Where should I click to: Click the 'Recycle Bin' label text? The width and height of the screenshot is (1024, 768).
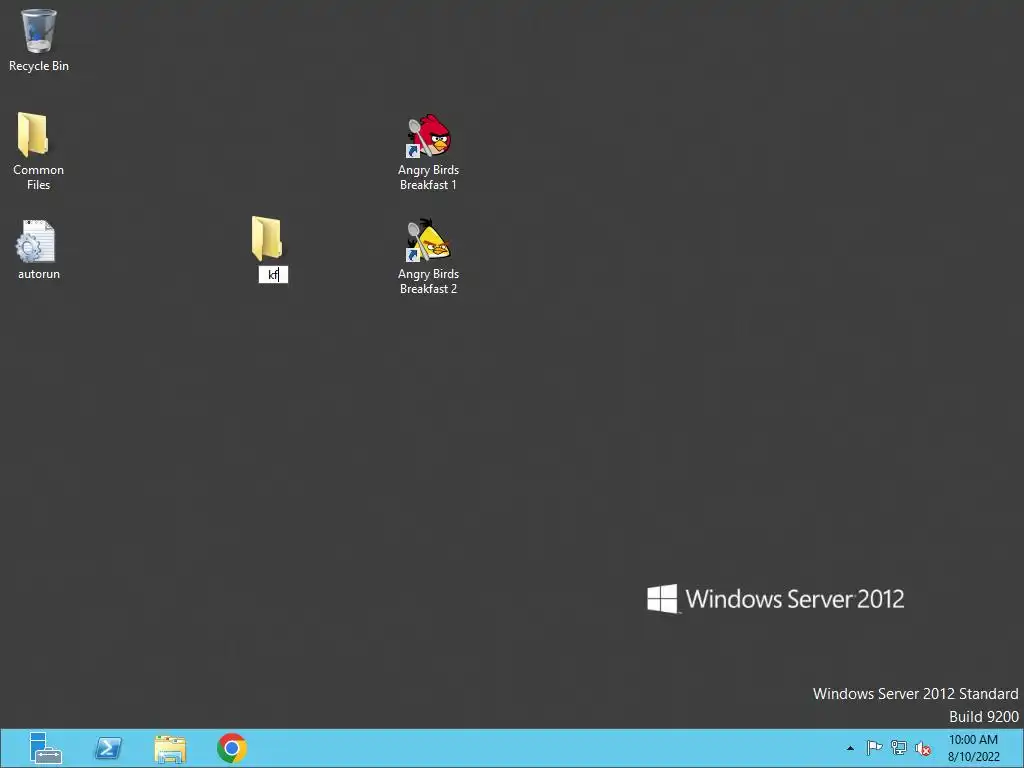click(39, 66)
